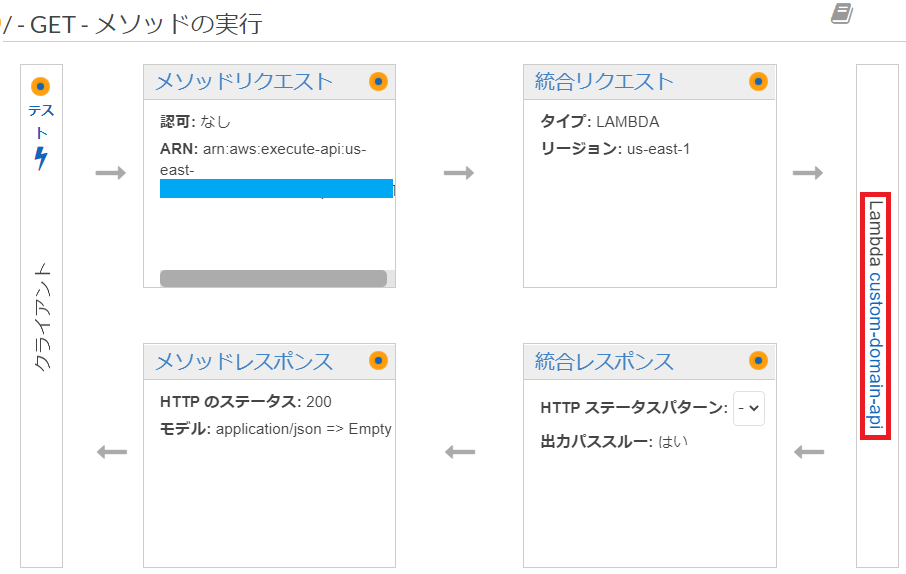Open the 統合リクエスト settings link
This screenshot has height=574, width=906.
pos(604,82)
